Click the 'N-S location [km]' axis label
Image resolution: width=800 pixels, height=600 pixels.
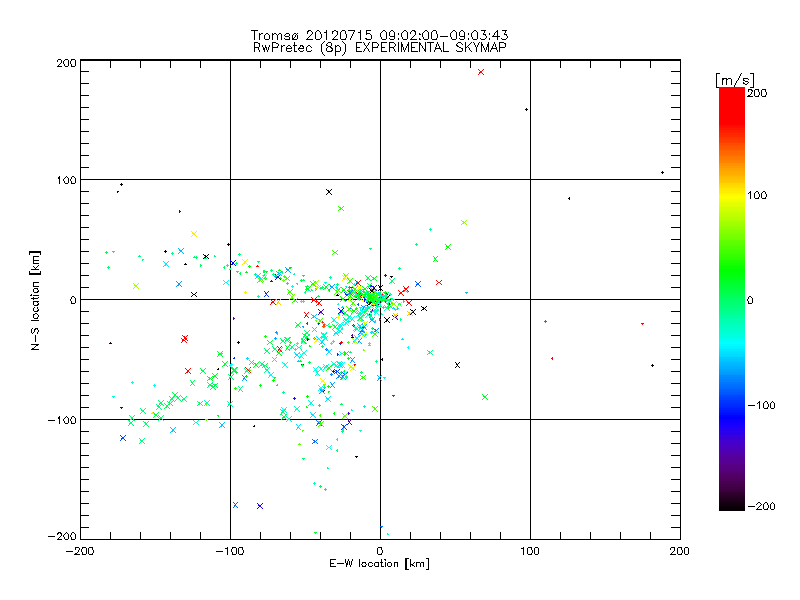pos(35,300)
